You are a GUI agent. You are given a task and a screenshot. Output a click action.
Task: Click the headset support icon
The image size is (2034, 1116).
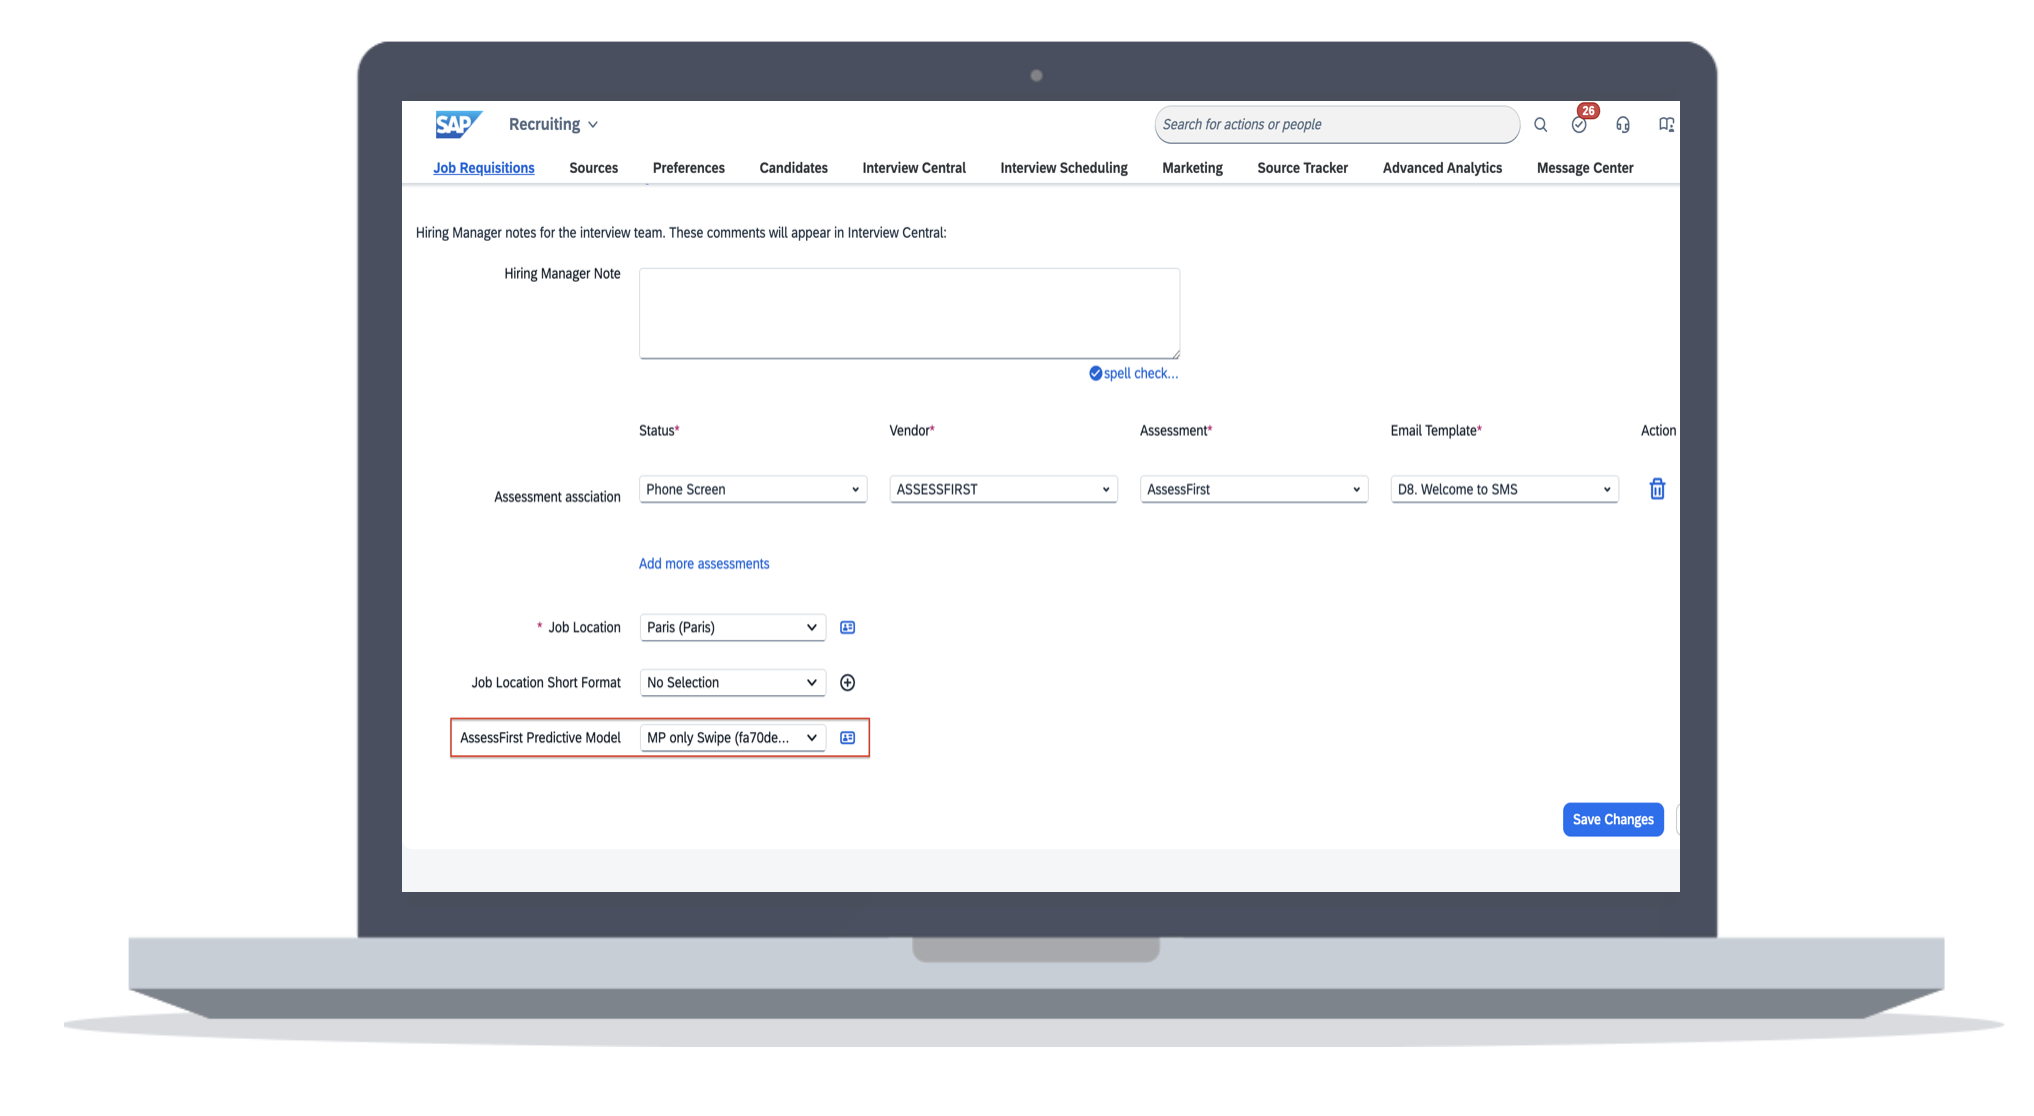click(1623, 125)
